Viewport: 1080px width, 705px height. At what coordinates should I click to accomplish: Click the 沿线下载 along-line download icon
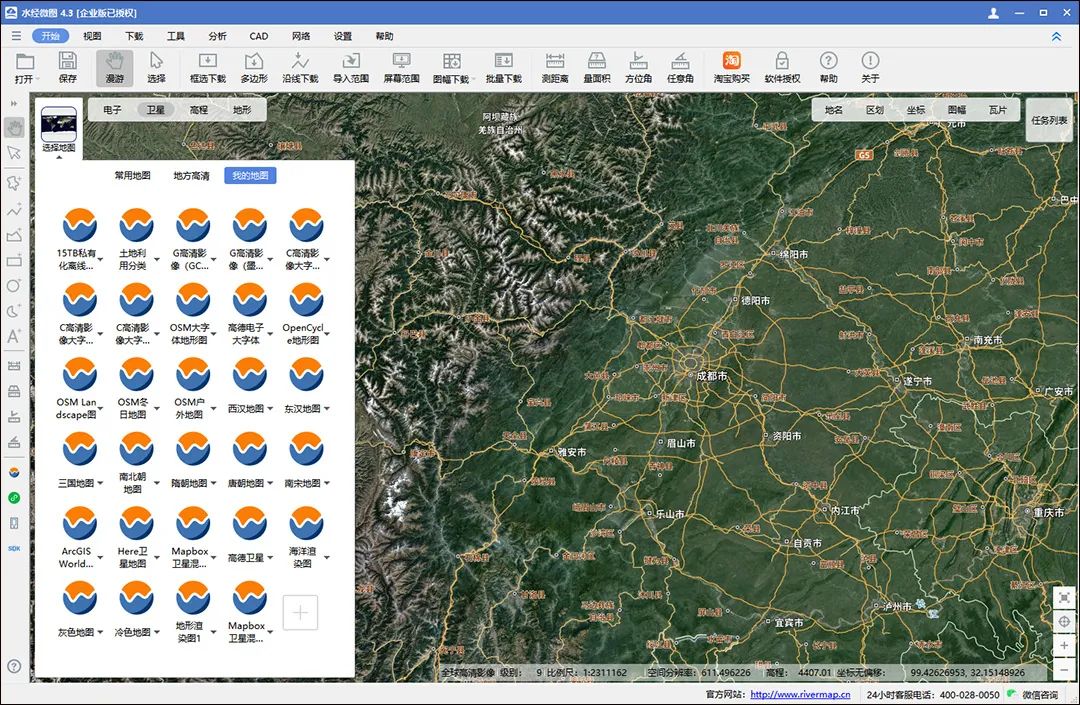click(300, 67)
